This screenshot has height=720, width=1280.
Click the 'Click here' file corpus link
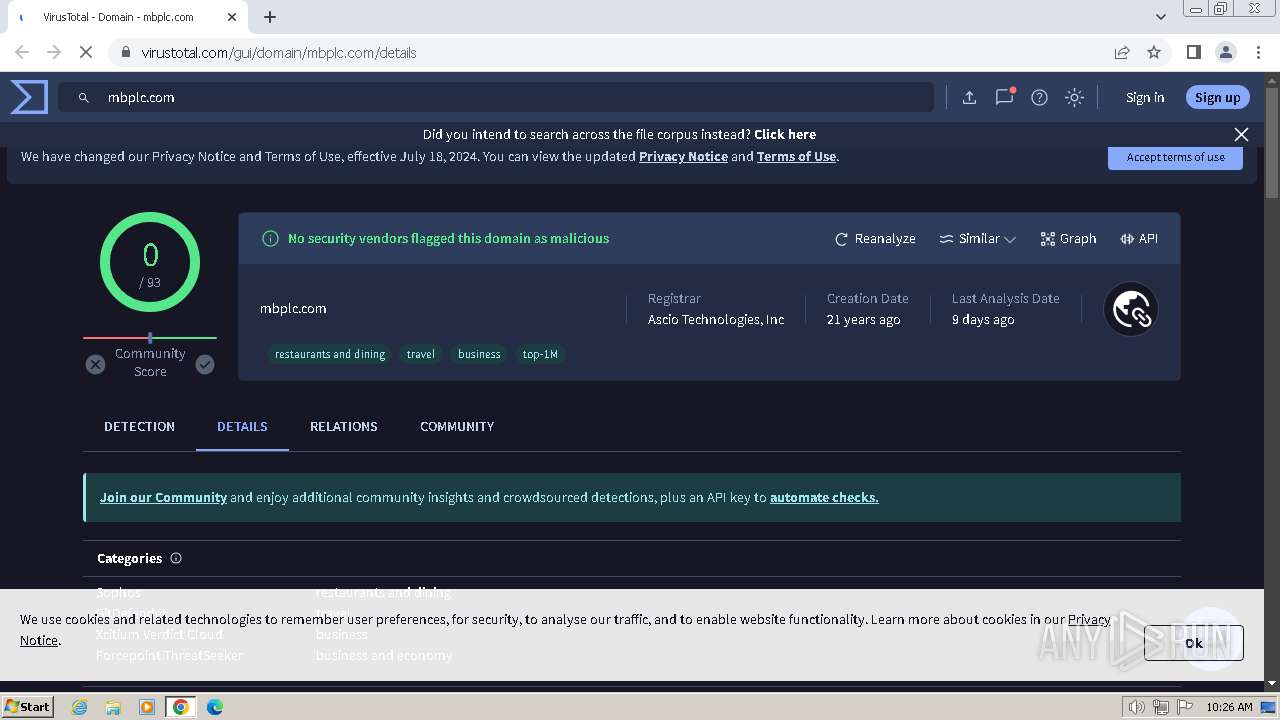coord(785,134)
